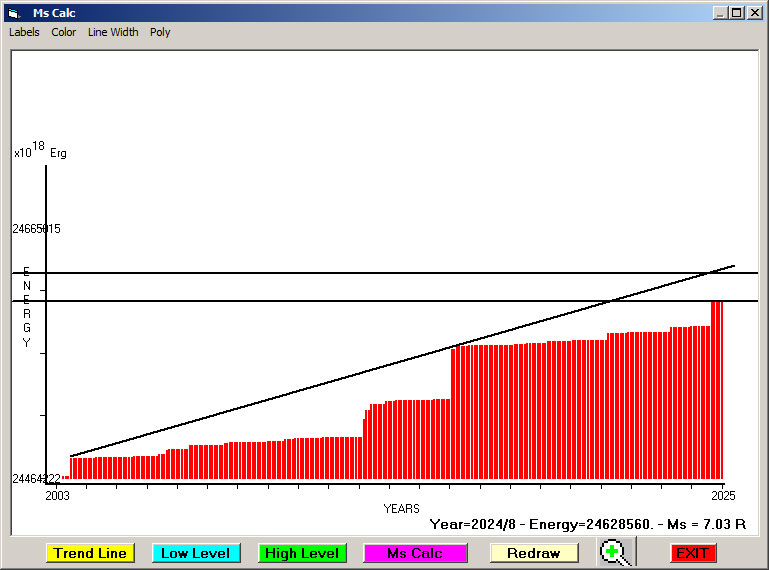Open the Poly menu

[x=160, y=32]
